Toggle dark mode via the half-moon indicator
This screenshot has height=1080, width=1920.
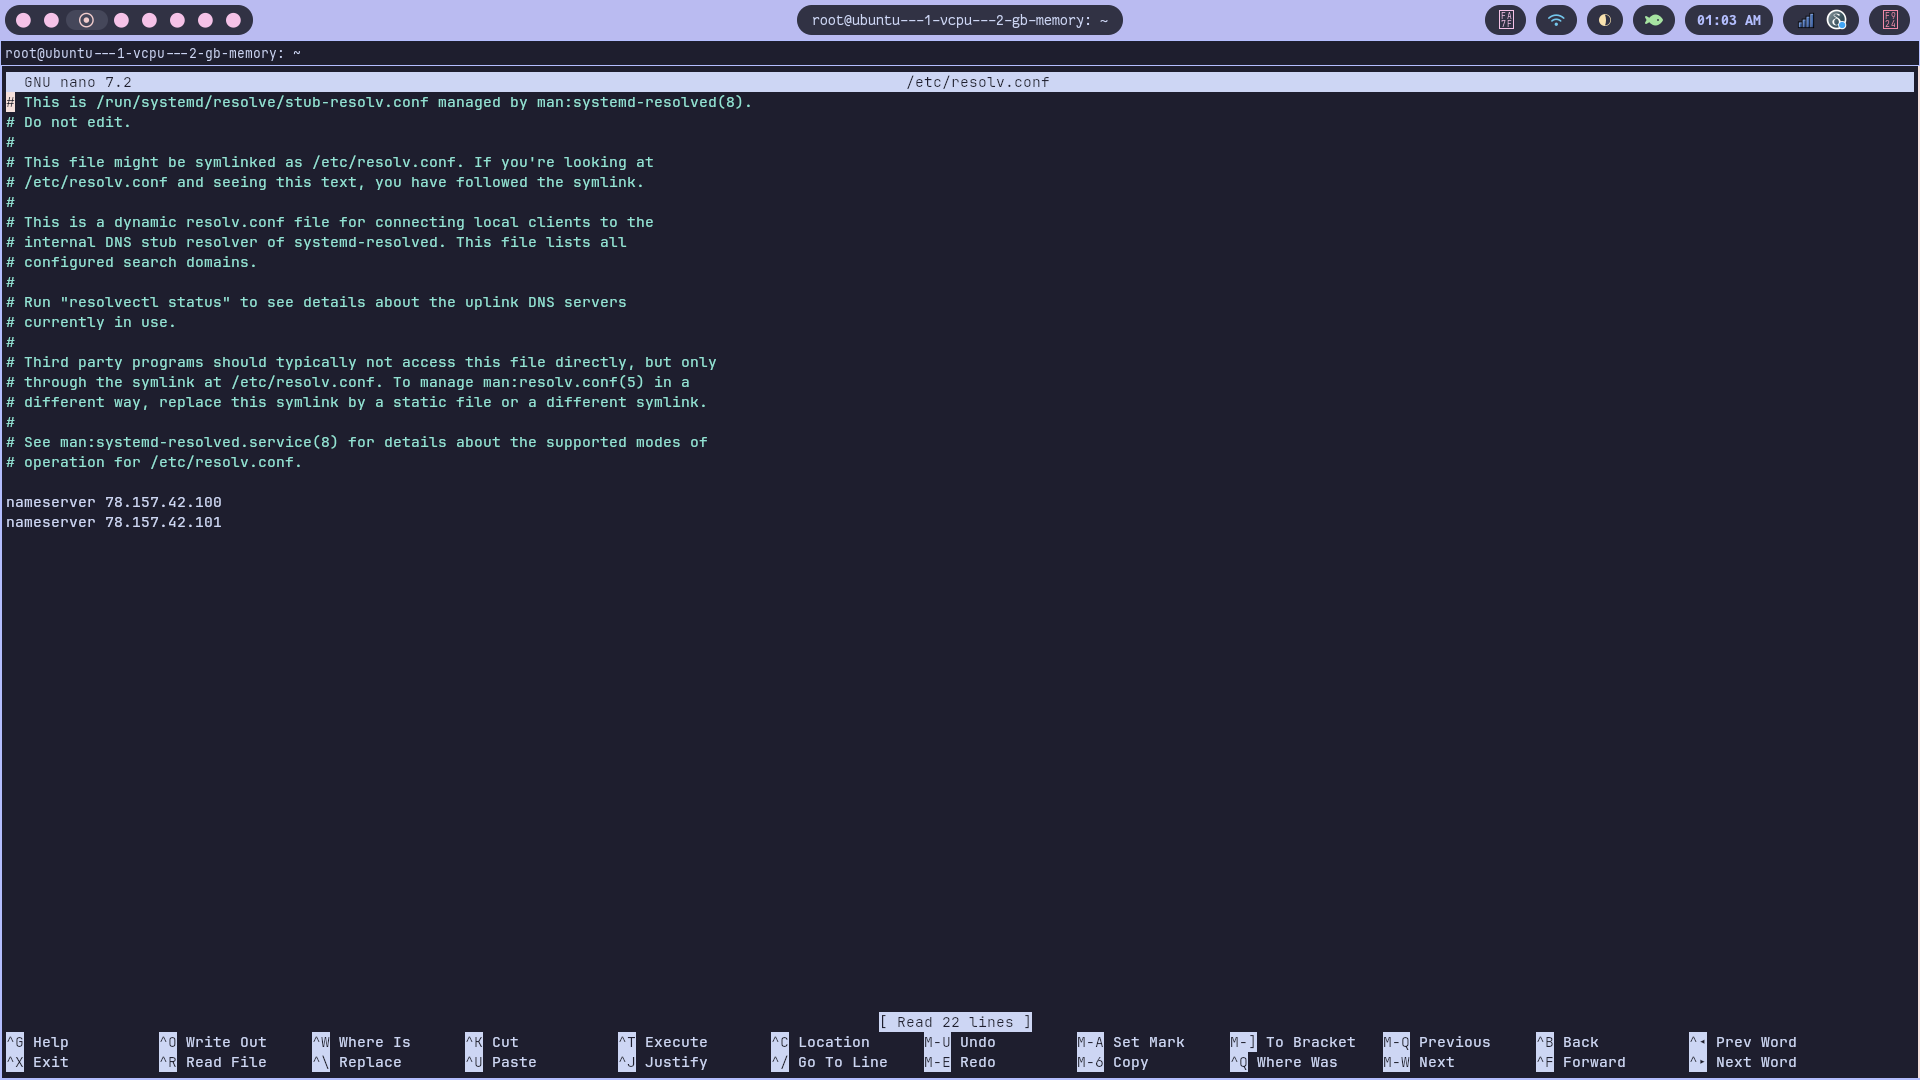coord(1604,20)
